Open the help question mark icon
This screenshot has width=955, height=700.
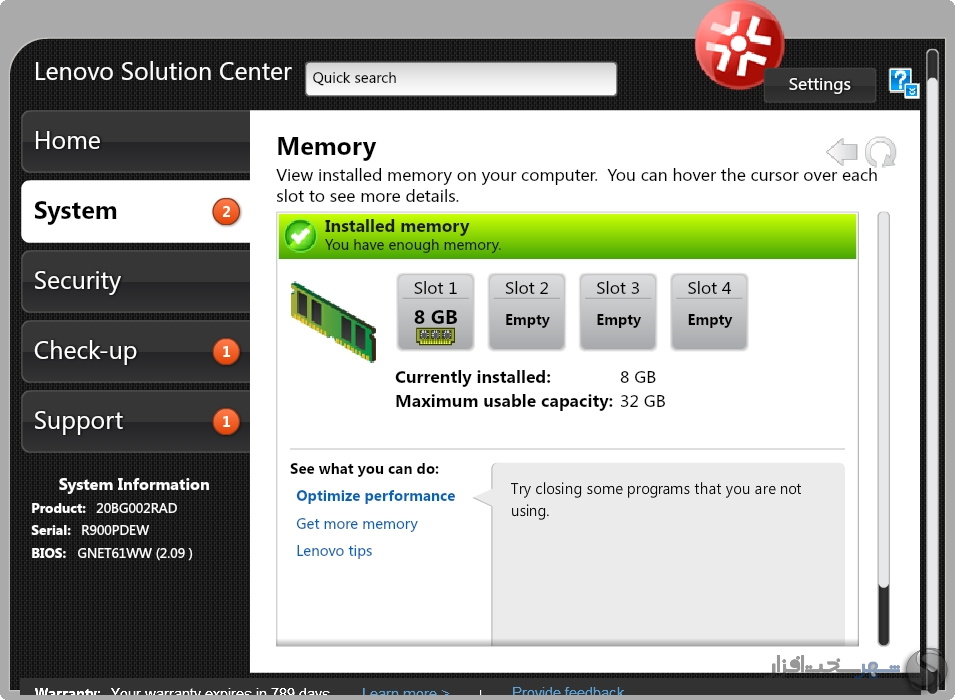click(x=903, y=82)
